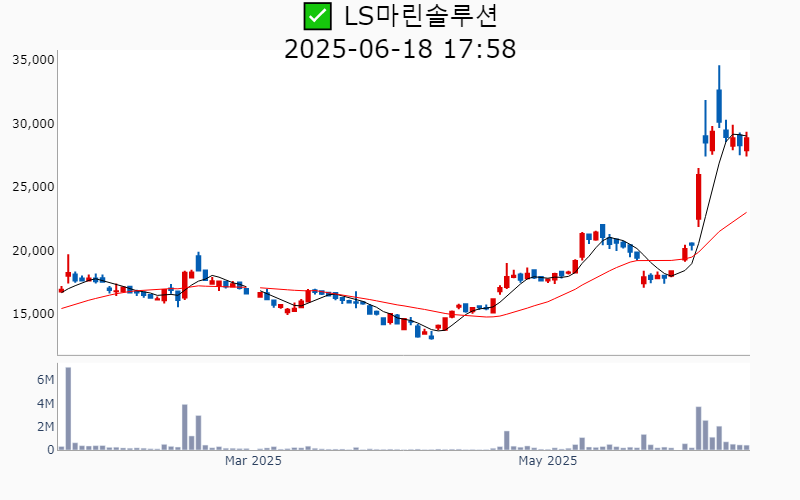Click the 6M volume axis label
800x500 pixels.
(45, 379)
